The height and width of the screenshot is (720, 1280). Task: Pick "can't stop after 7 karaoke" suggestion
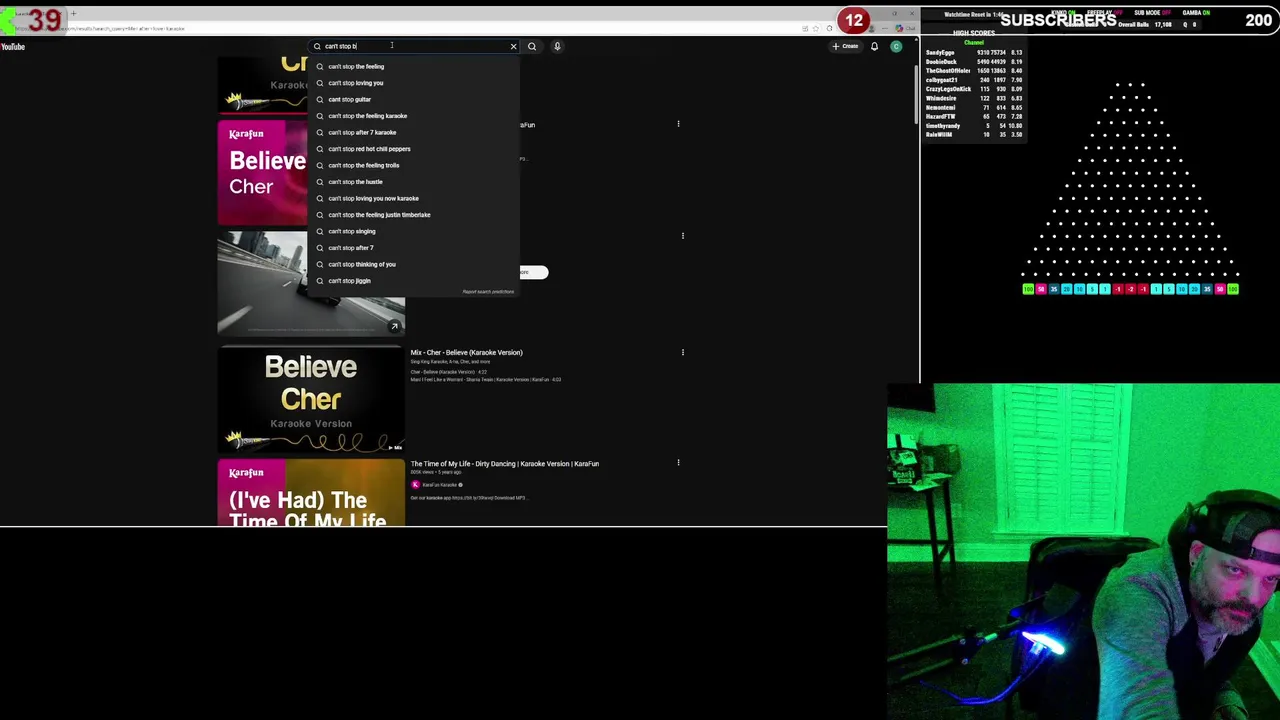[414, 132]
